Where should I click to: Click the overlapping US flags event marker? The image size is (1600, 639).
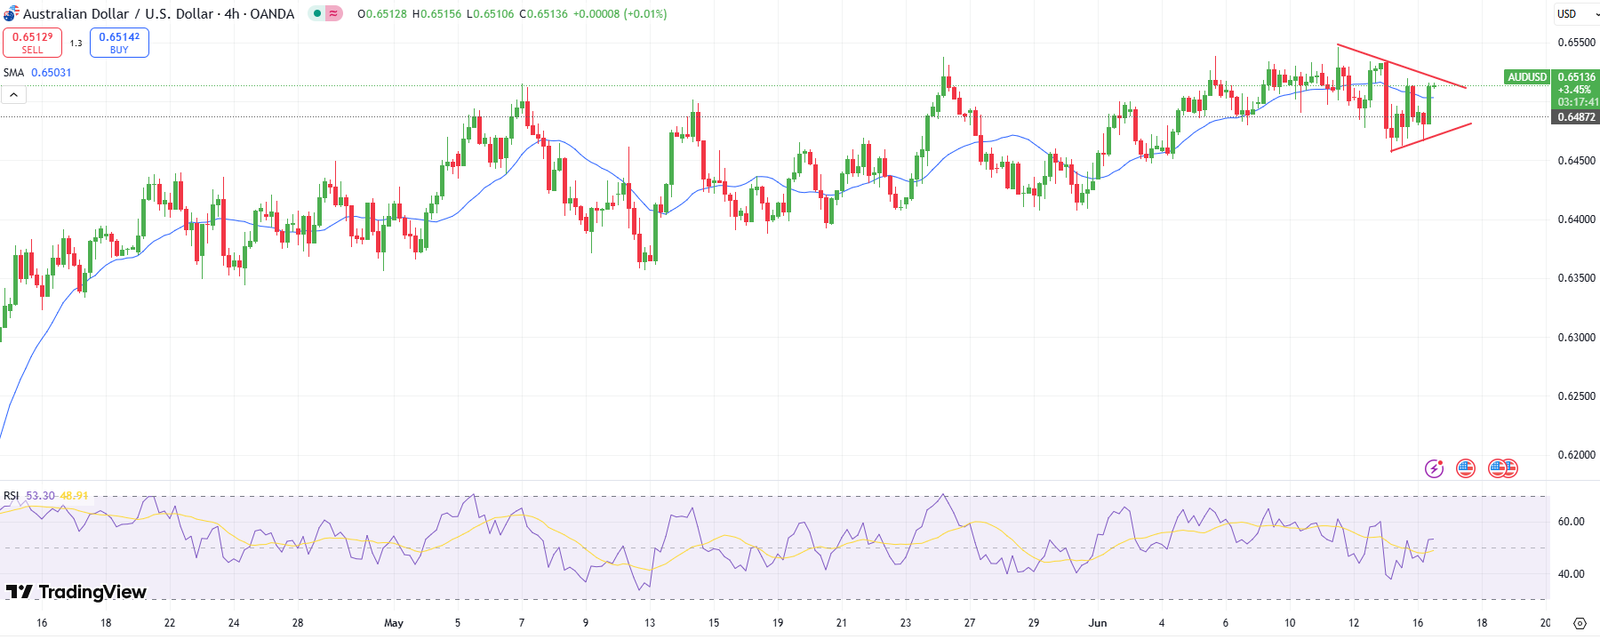click(x=1503, y=468)
